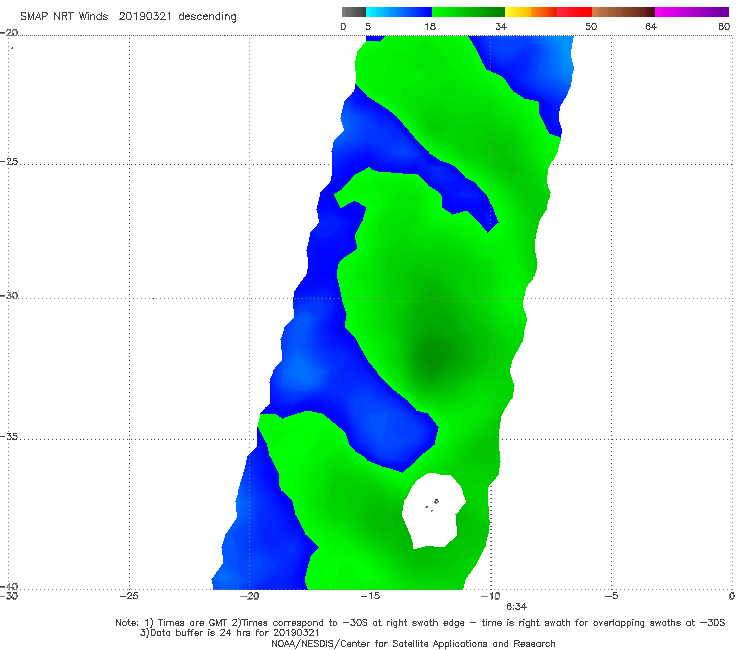
Task: Click the longitude '-5' label on bottom axis
Action: [x=611, y=596]
